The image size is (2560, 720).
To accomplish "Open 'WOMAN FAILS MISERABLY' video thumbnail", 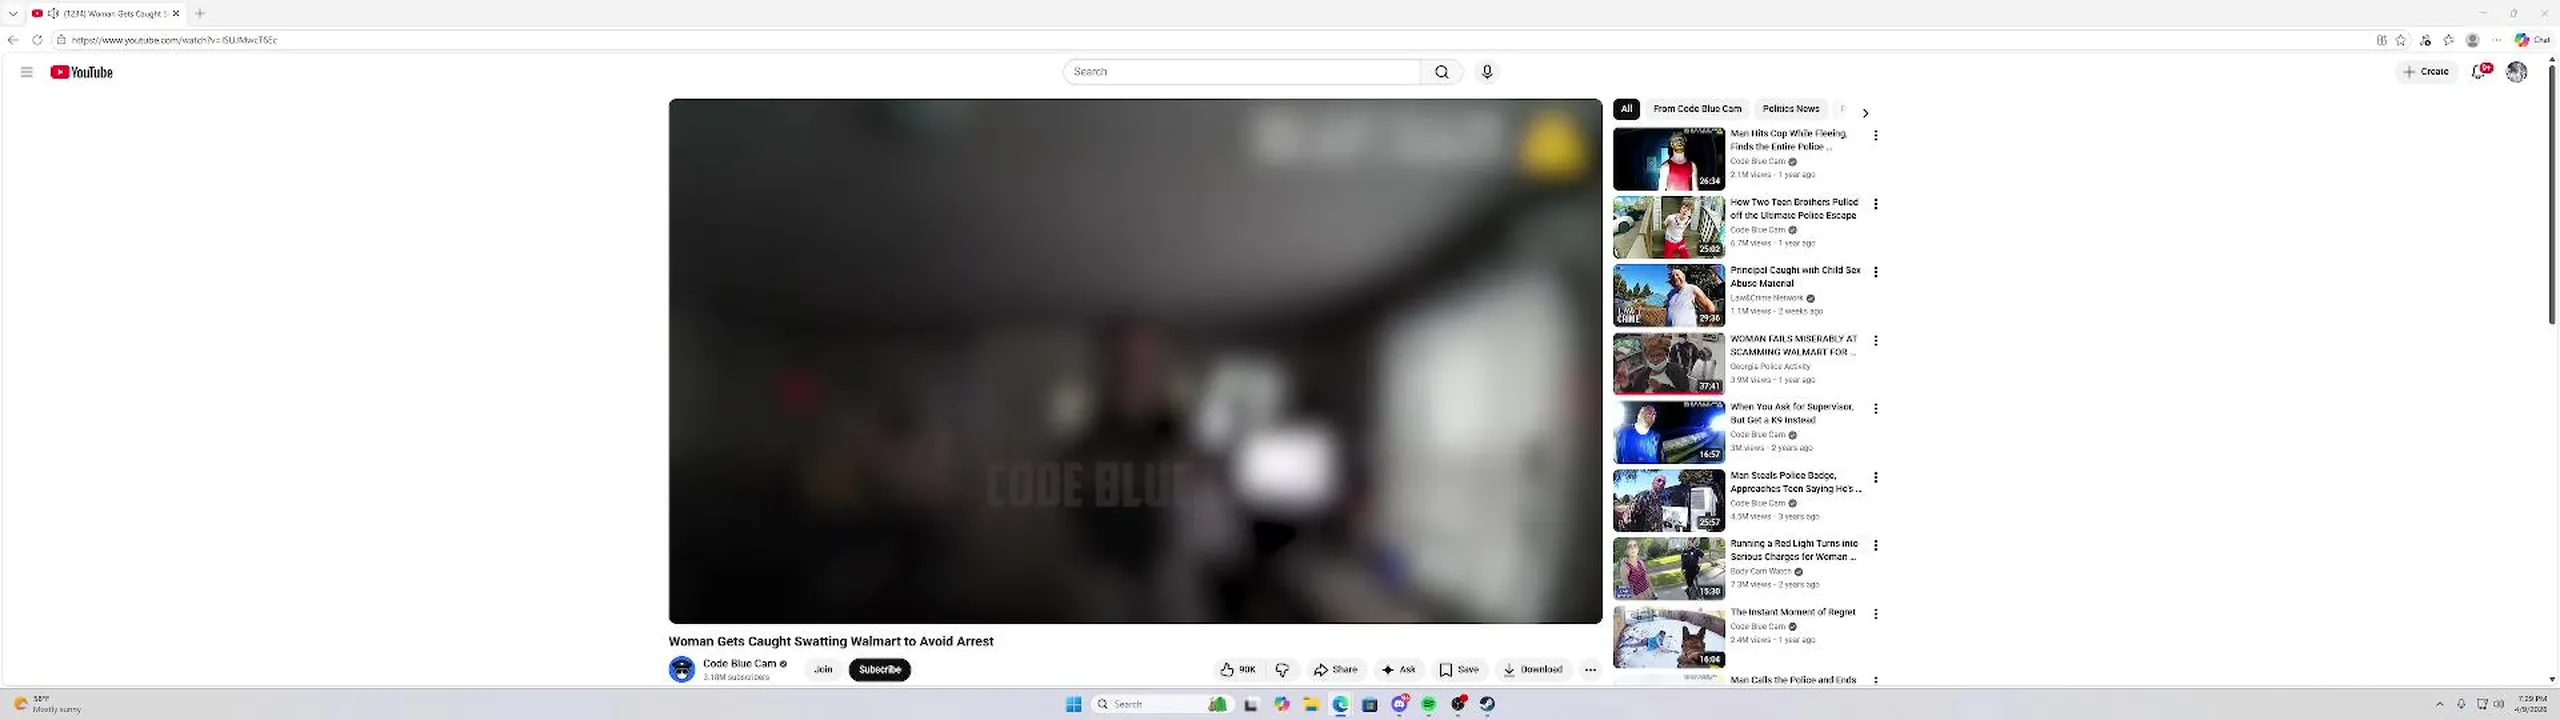I will pos(1669,364).
